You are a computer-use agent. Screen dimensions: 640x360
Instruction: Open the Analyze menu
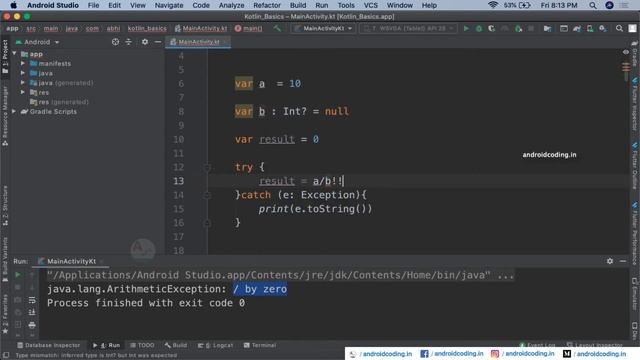231,5
